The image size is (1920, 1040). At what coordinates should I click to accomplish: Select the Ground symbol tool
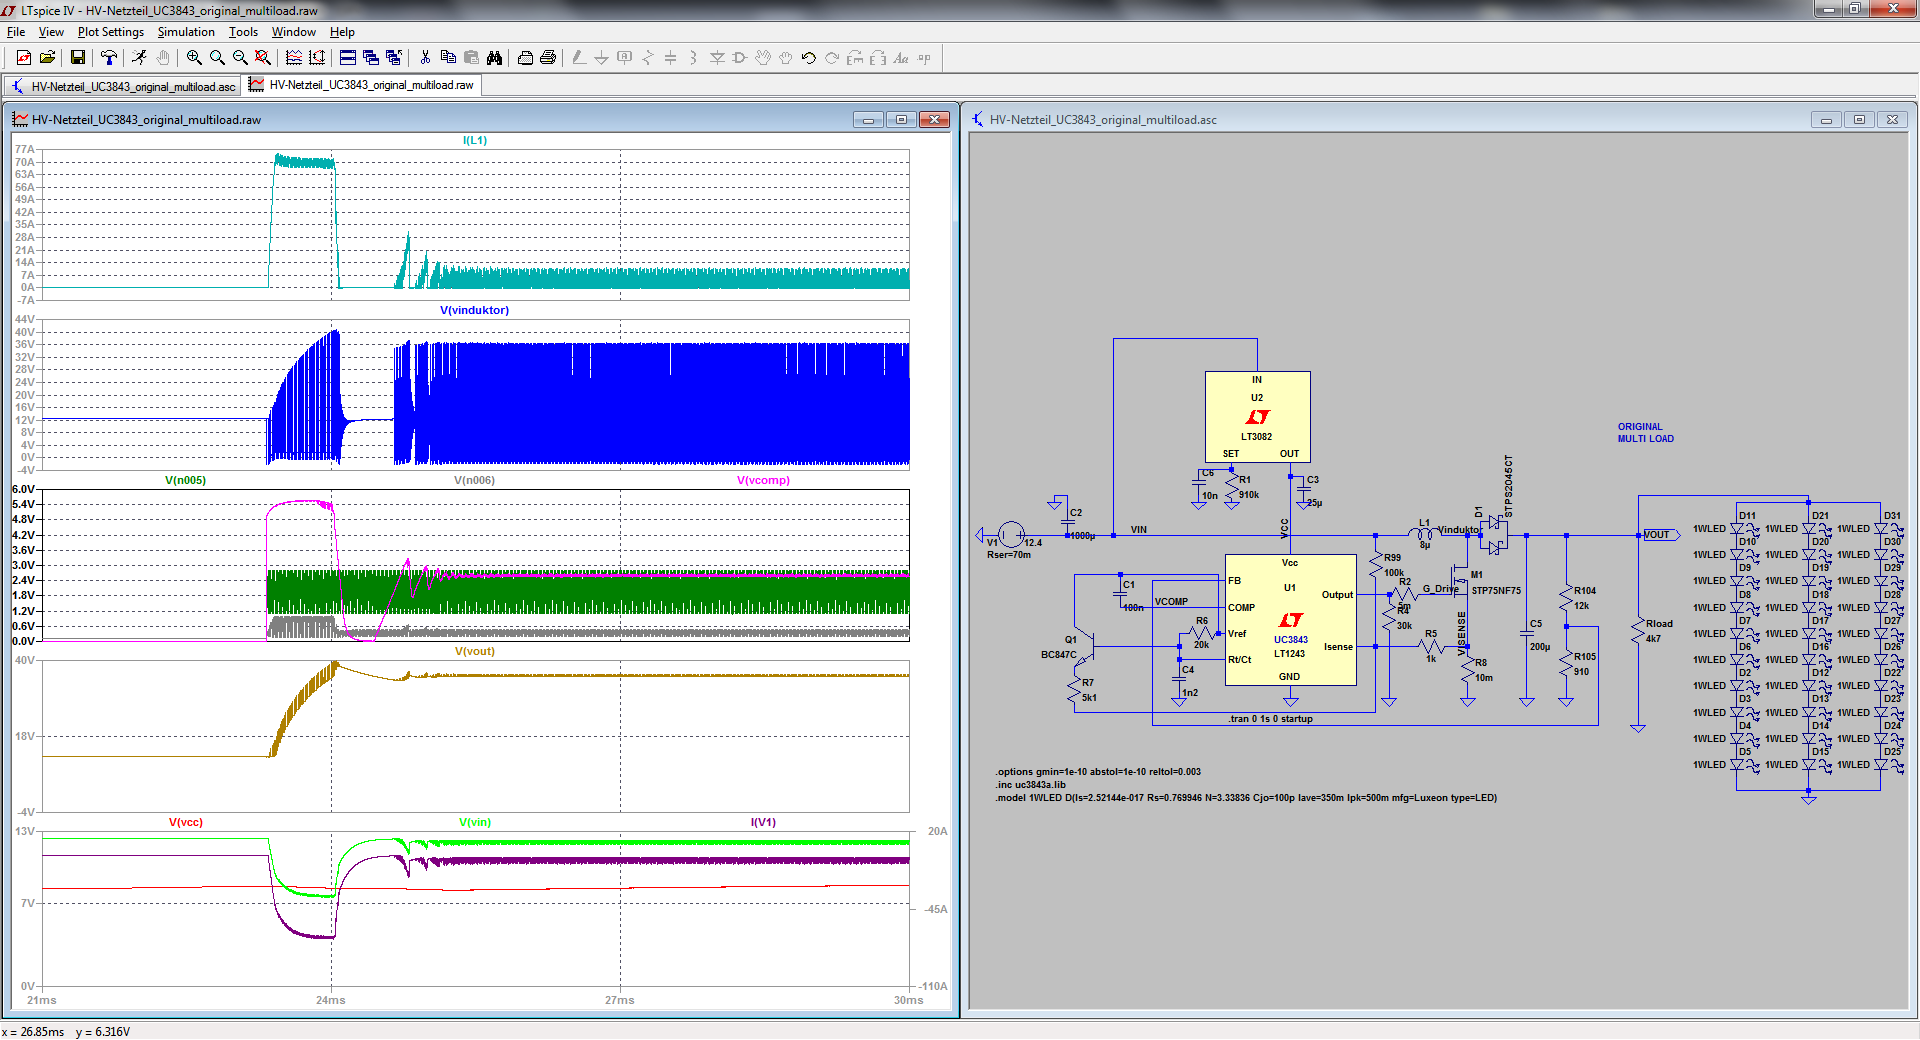point(602,58)
